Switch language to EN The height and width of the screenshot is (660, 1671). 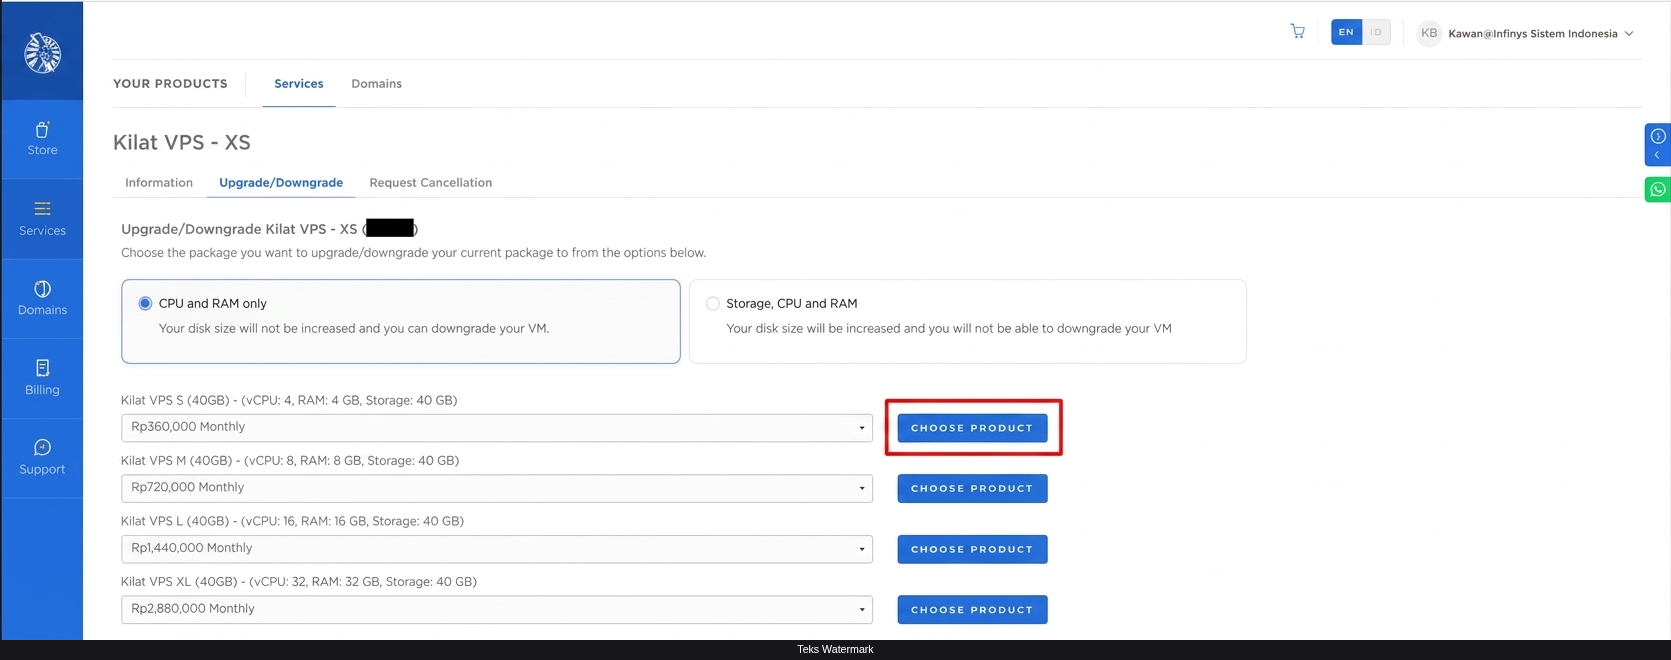(x=1346, y=32)
